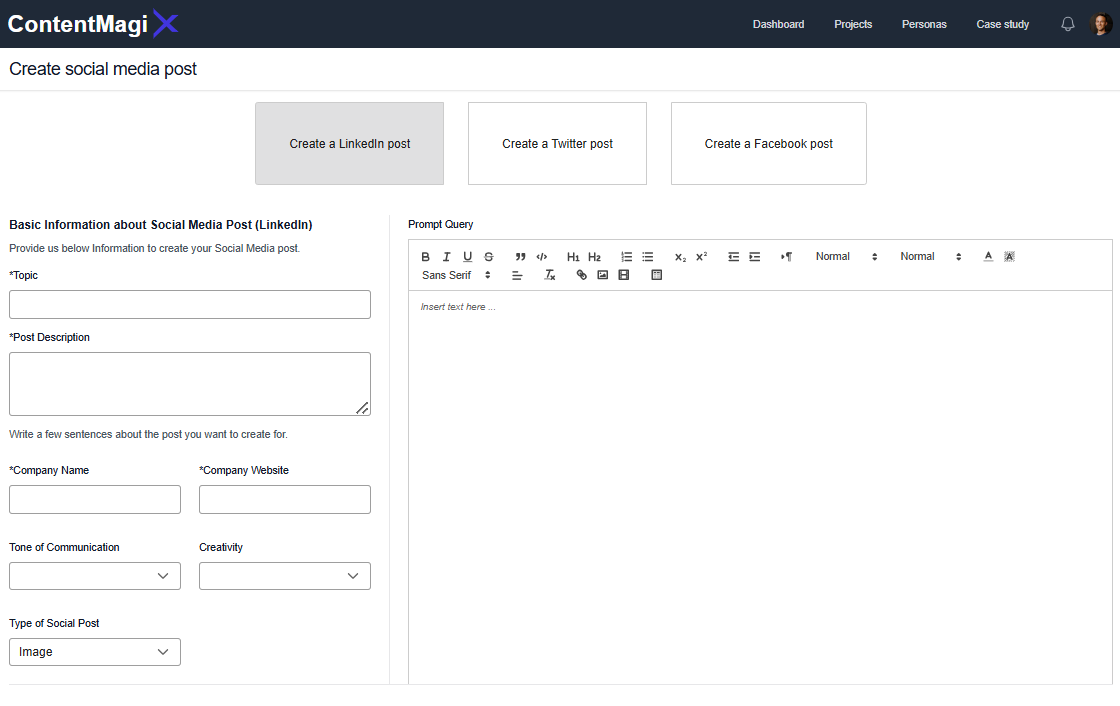This screenshot has height=706, width=1120.
Task: Open the text background color picker
Action: pos(1009,257)
